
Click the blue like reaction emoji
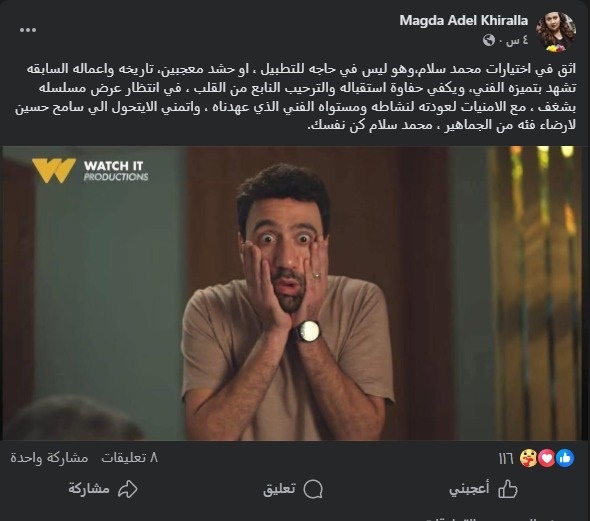coord(565,458)
